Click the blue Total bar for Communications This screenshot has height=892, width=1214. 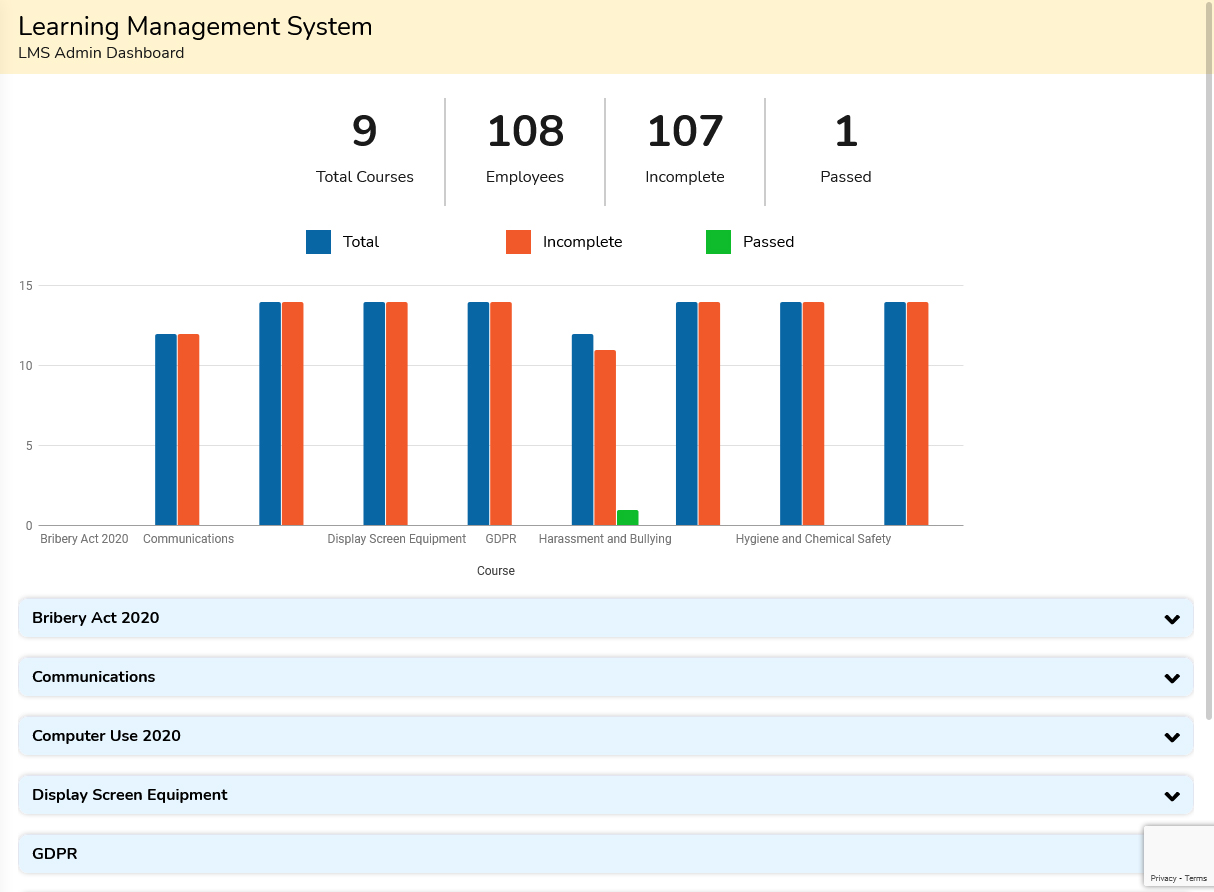point(166,430)
